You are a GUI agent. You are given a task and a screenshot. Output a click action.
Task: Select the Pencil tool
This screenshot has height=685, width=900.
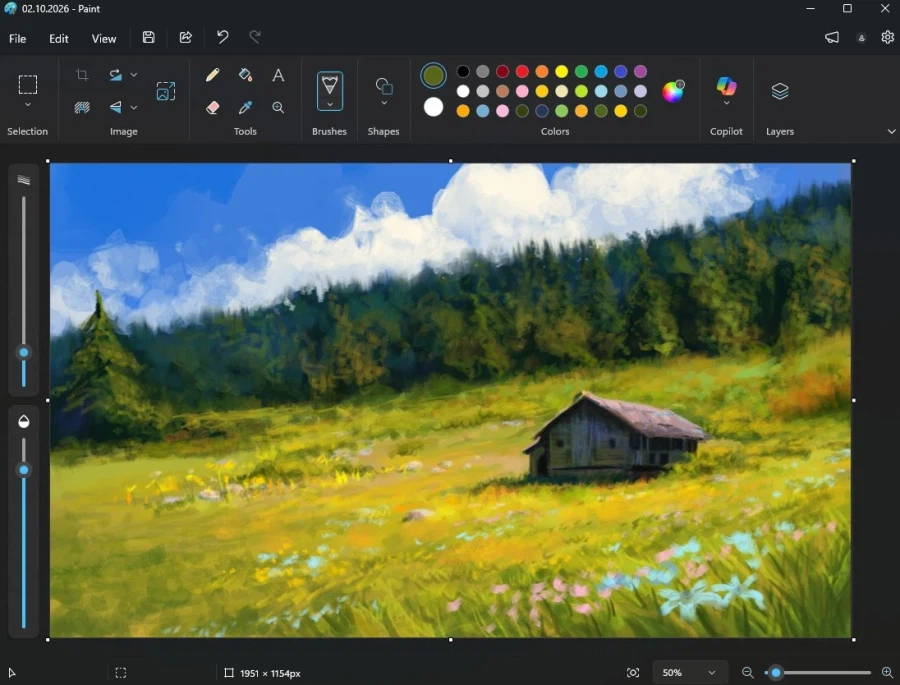point(212,75)
